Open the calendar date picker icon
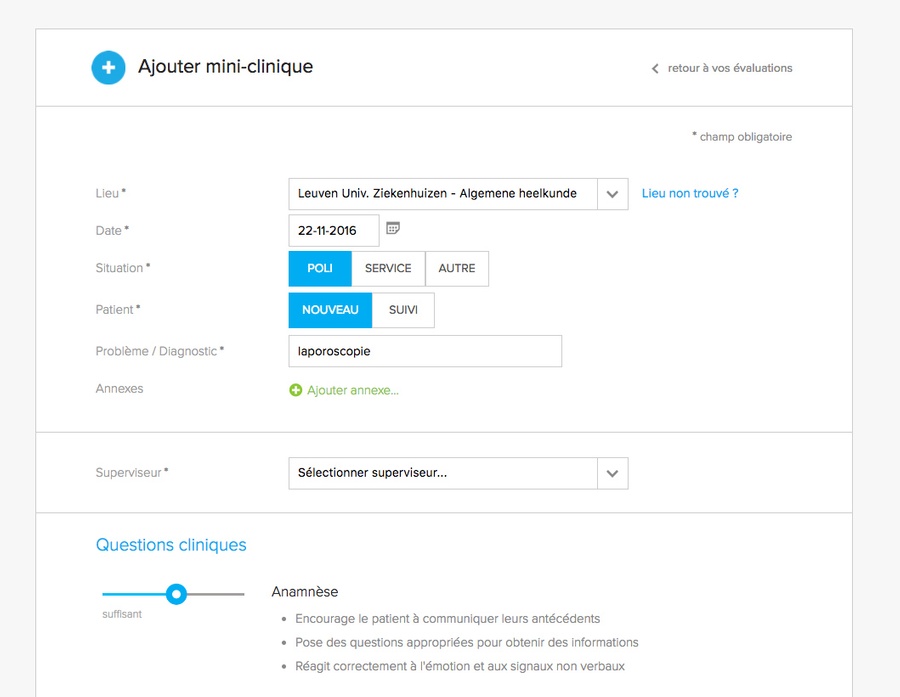The image size is (900, 697). pos(393,229)
